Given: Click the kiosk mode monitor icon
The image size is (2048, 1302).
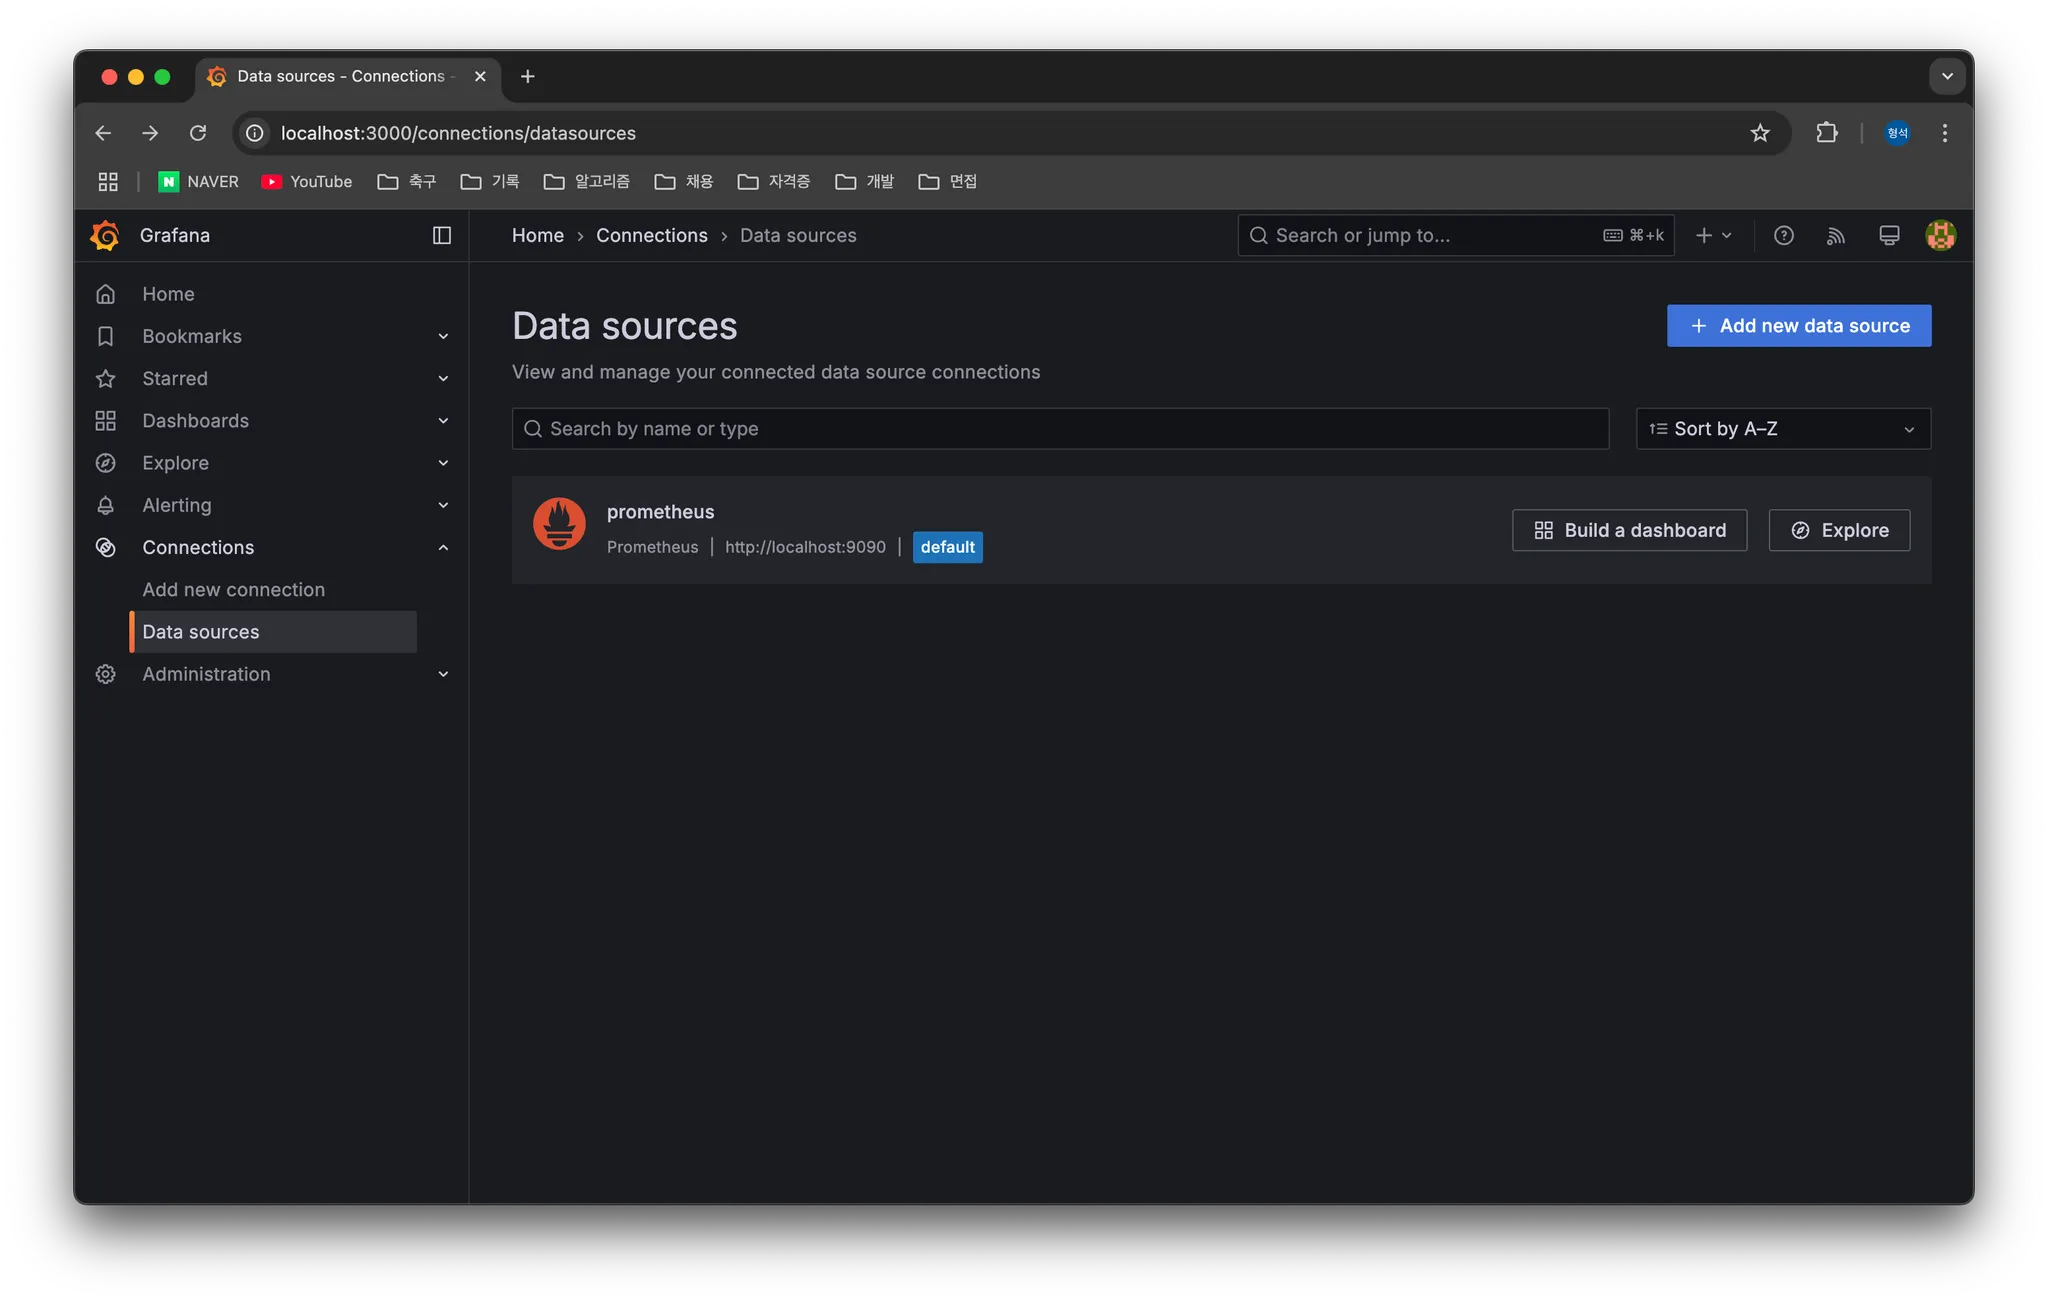Looking at the screenshot, I should coord(1888,235).
